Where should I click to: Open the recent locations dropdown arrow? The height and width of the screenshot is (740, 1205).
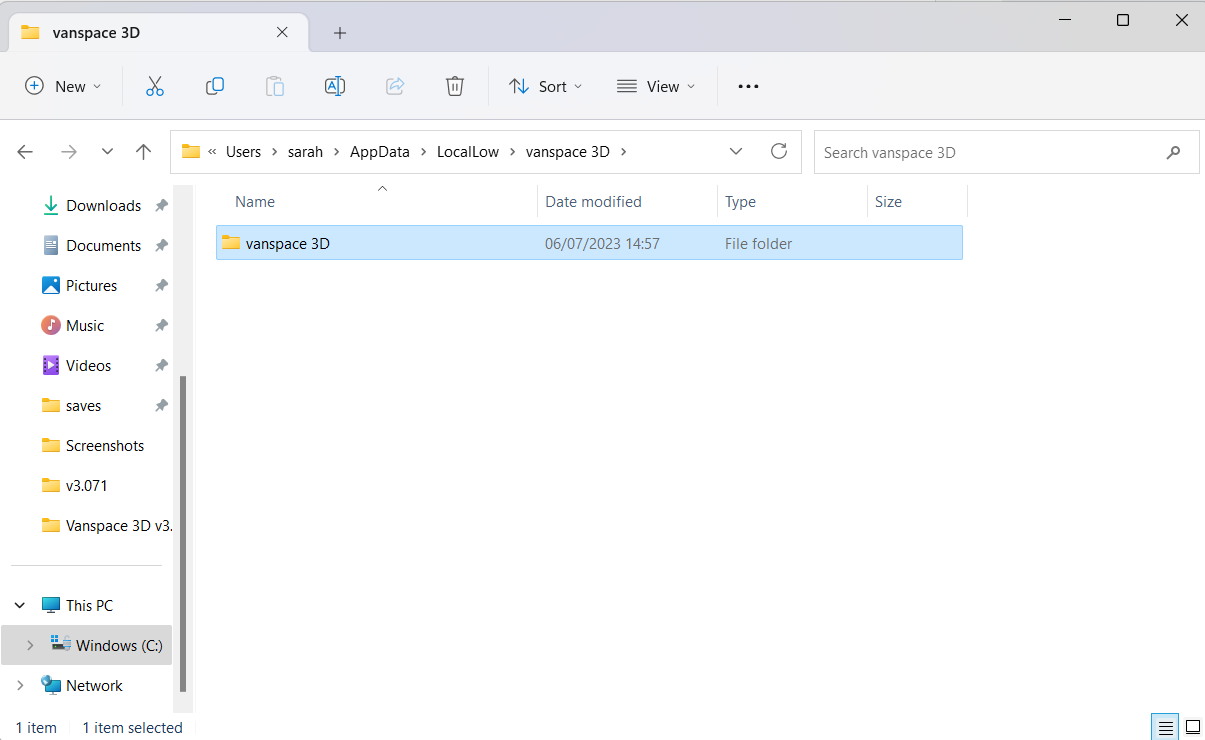coord(107,152)
